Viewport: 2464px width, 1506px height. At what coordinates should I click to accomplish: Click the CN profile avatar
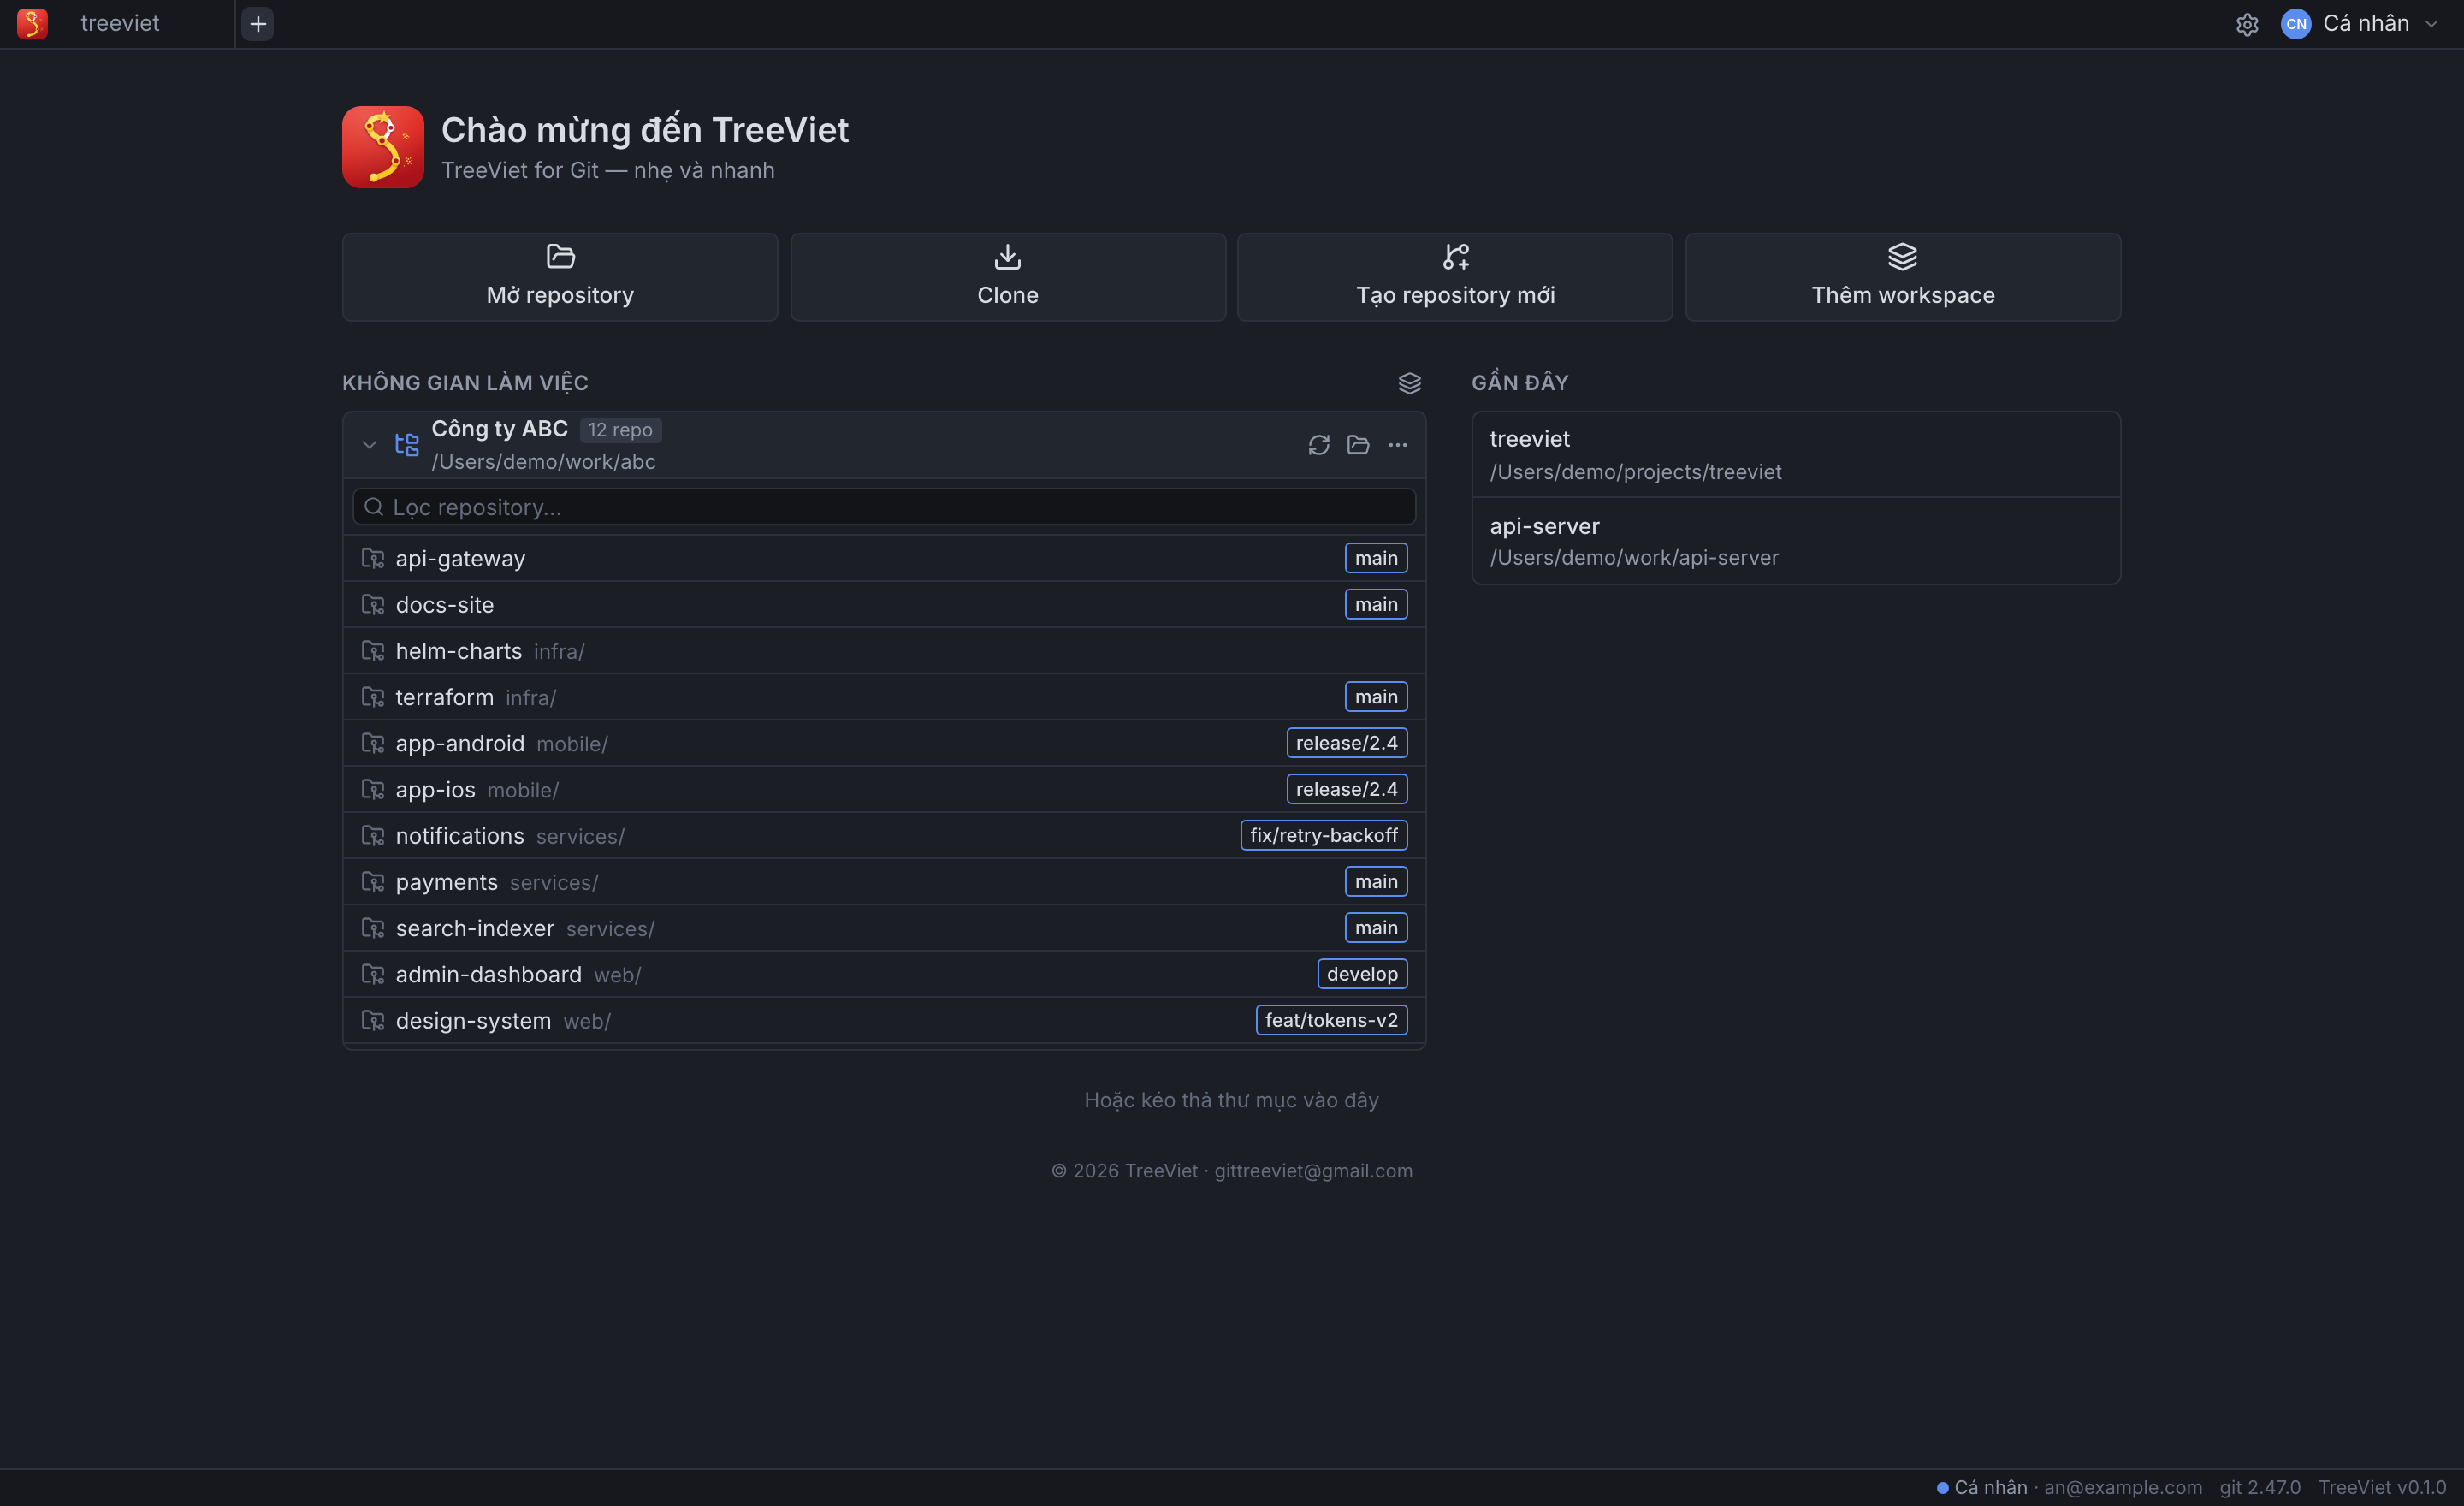tap(2295, 24)
